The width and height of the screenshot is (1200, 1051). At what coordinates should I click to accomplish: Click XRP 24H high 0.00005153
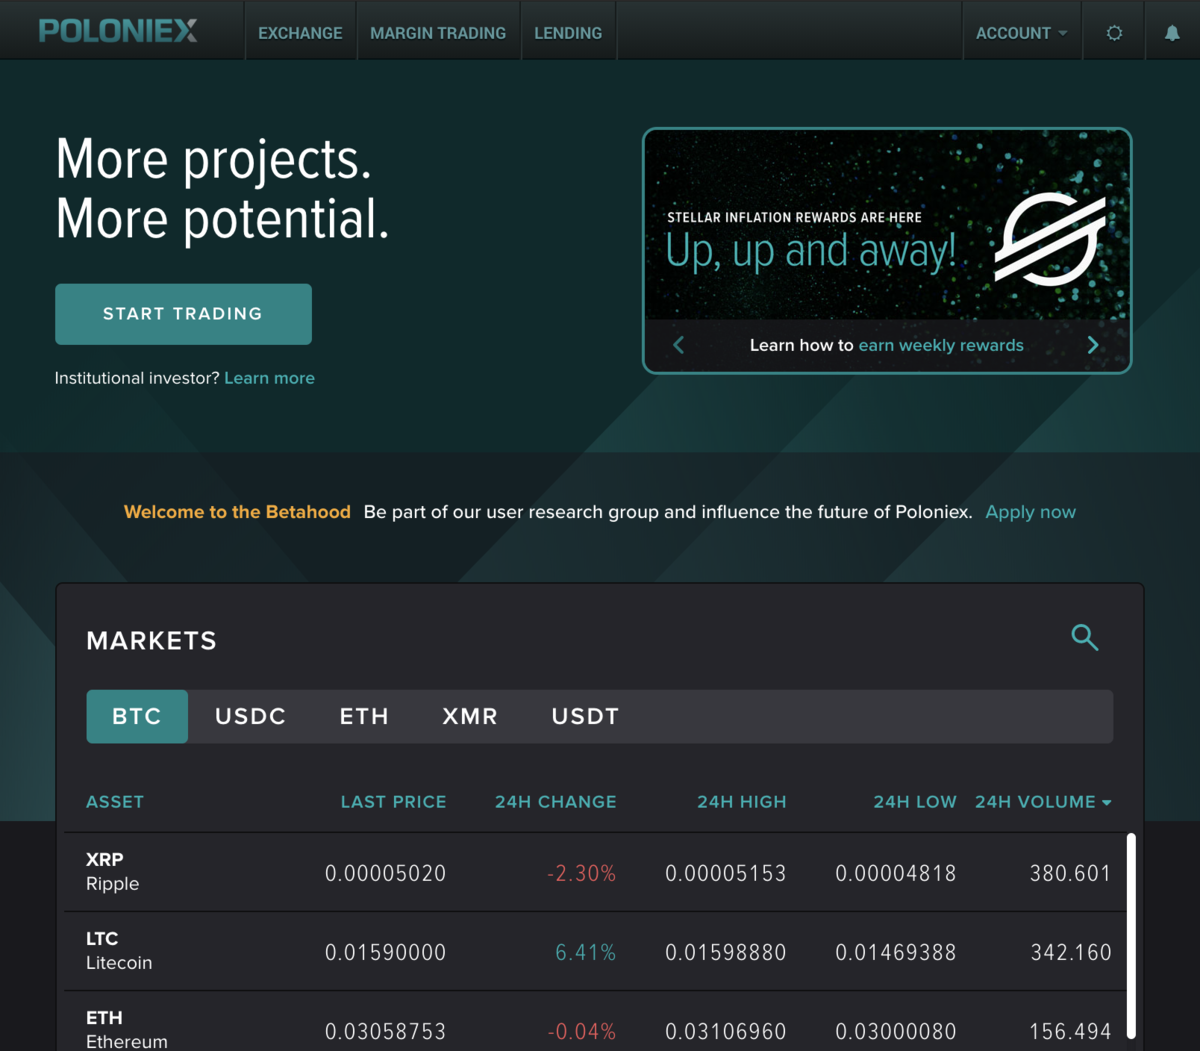click(x=726, y=873)
